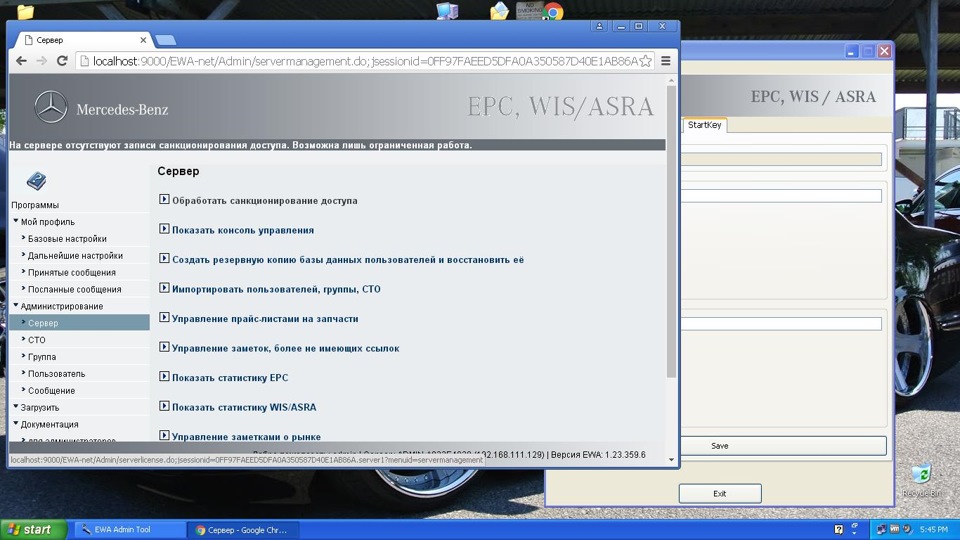Click arrow icon beside Управление прайс-листами
This screenshot has height=540, width=960.
pyautogui.click(x=163, y=317)
